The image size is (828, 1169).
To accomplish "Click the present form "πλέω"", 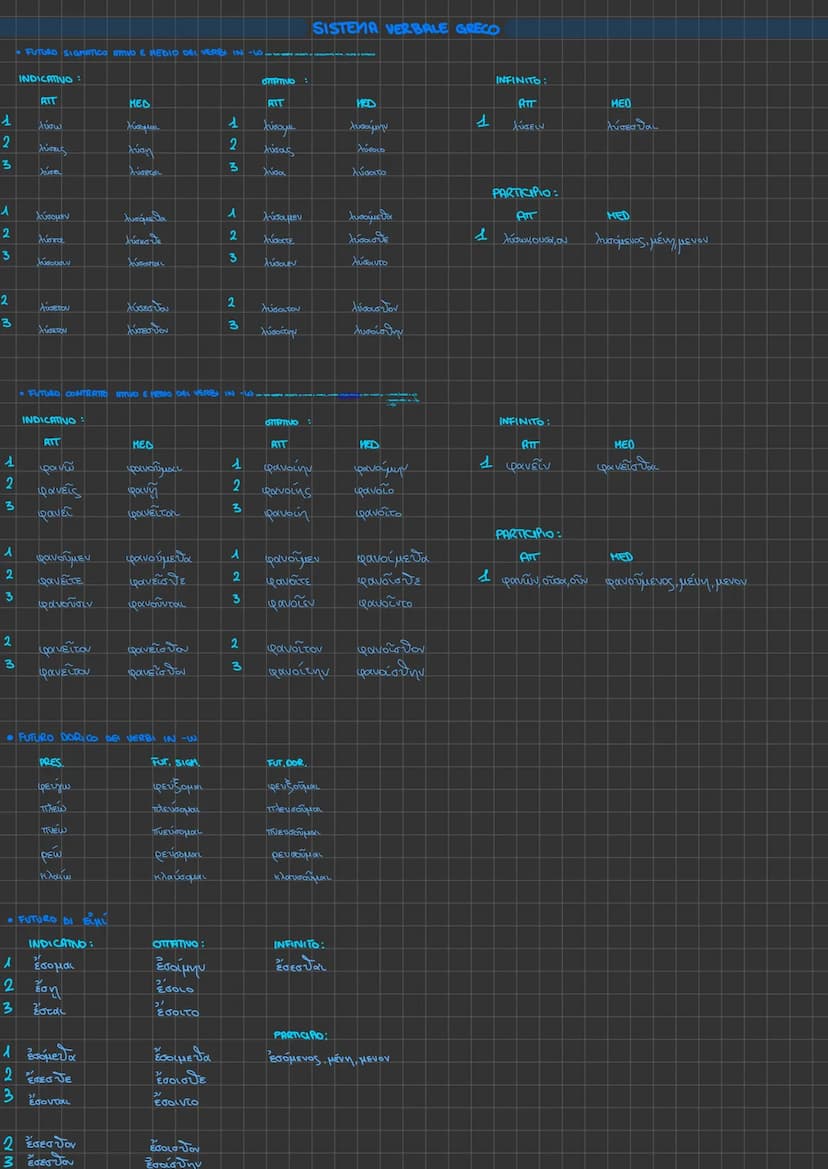I will coord(54,809).
